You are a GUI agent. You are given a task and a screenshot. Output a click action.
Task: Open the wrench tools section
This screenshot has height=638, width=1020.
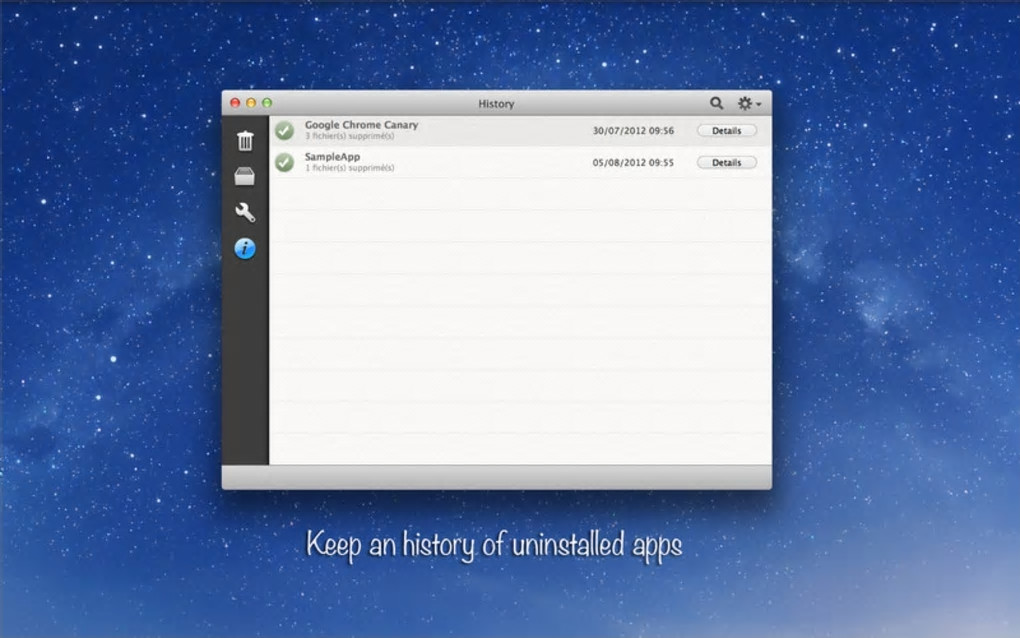click(x=245, y=212)
